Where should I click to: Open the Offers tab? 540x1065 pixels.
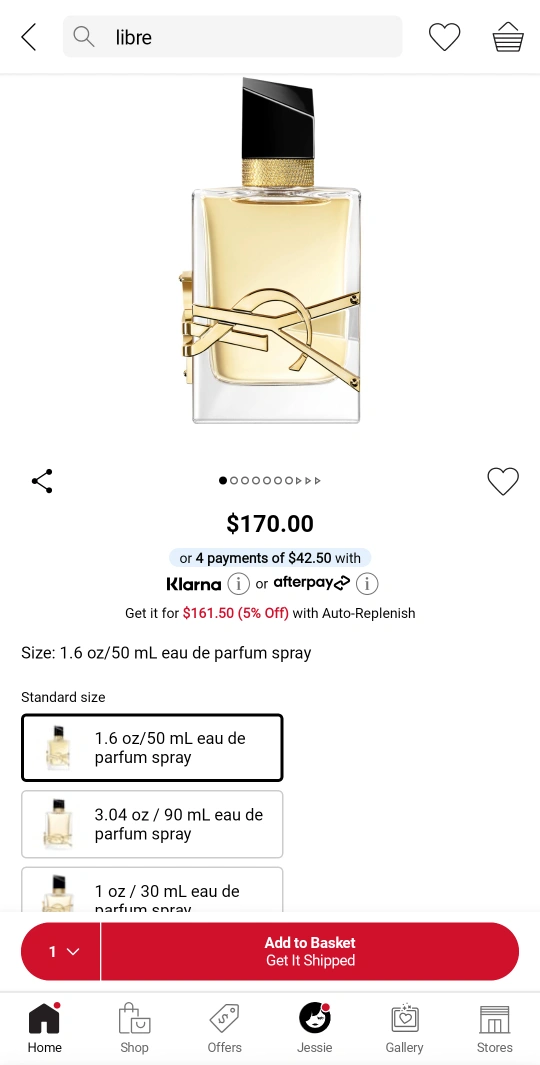coord(224,1028)
